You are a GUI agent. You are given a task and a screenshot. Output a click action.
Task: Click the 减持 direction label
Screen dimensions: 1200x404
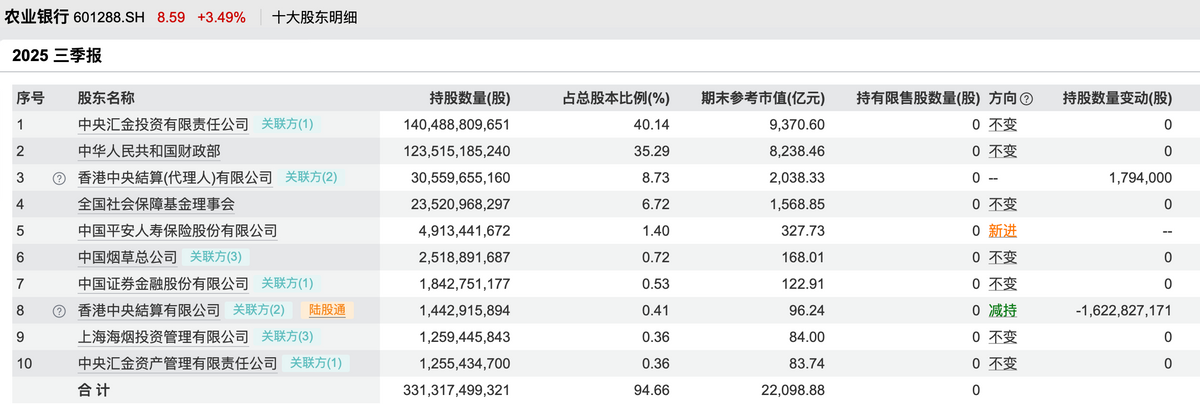(x=1003, y=311)
